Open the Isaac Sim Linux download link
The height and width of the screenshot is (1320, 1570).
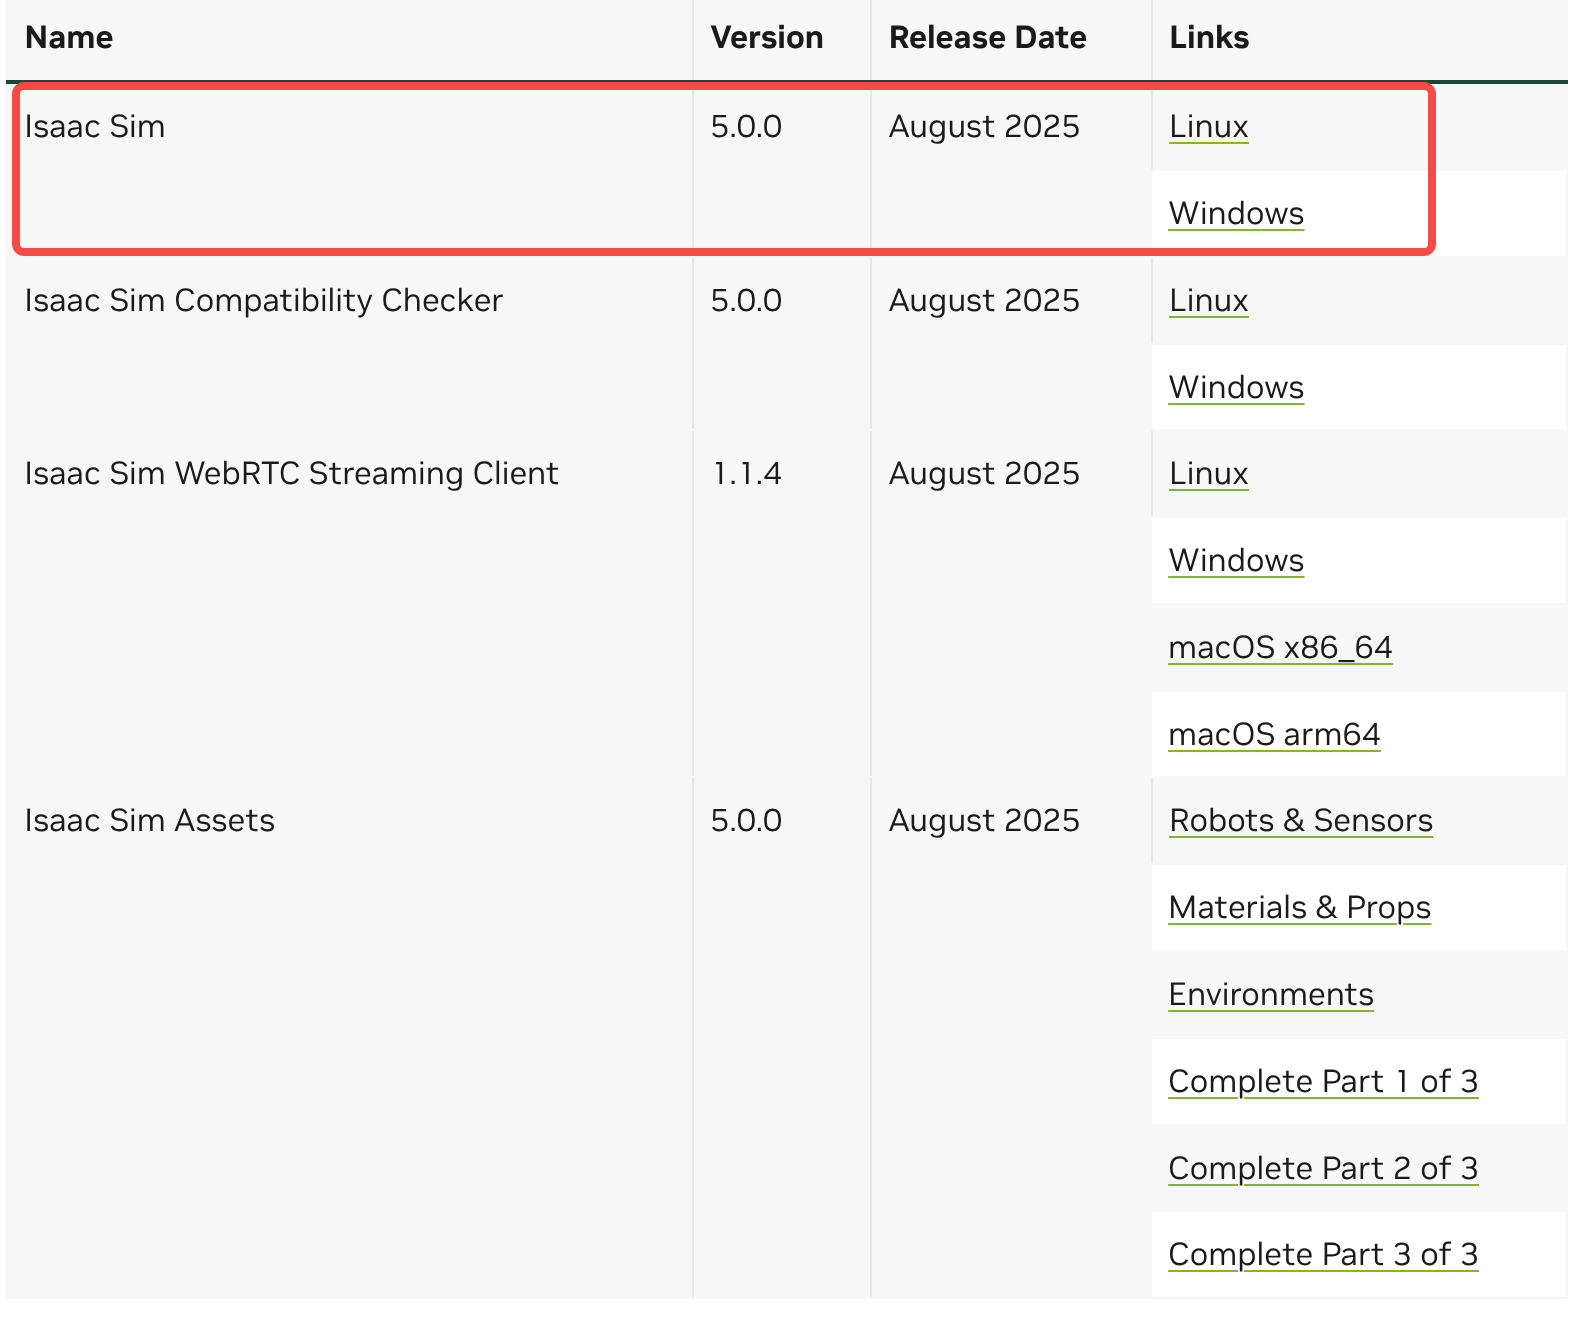[1208, 127]
